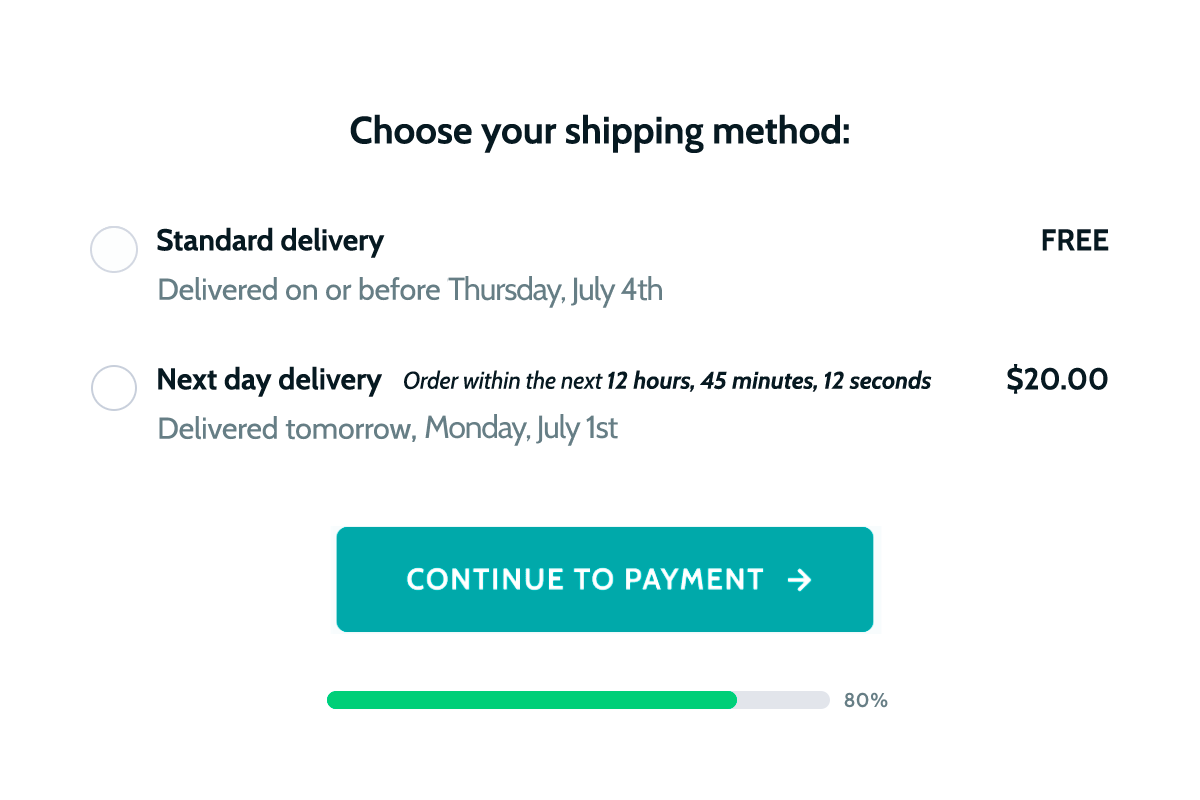Click the green filled part of progress bar
The image size is (1200, 800).
point(531,700)
